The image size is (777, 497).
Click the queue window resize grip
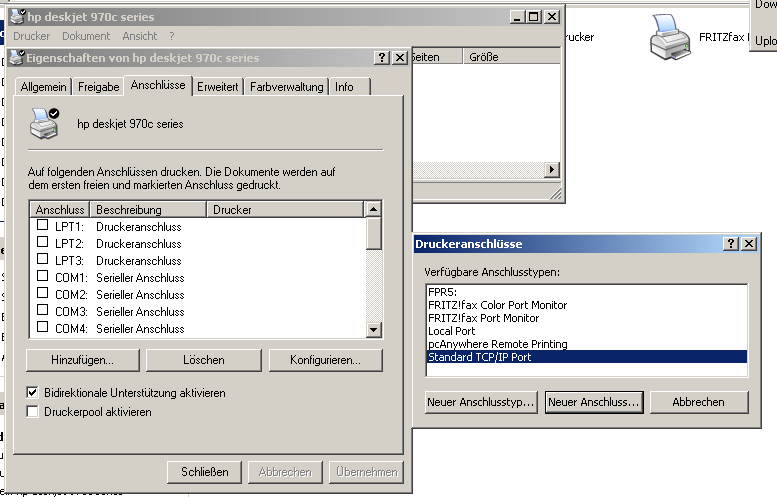(x=555, y=193)
